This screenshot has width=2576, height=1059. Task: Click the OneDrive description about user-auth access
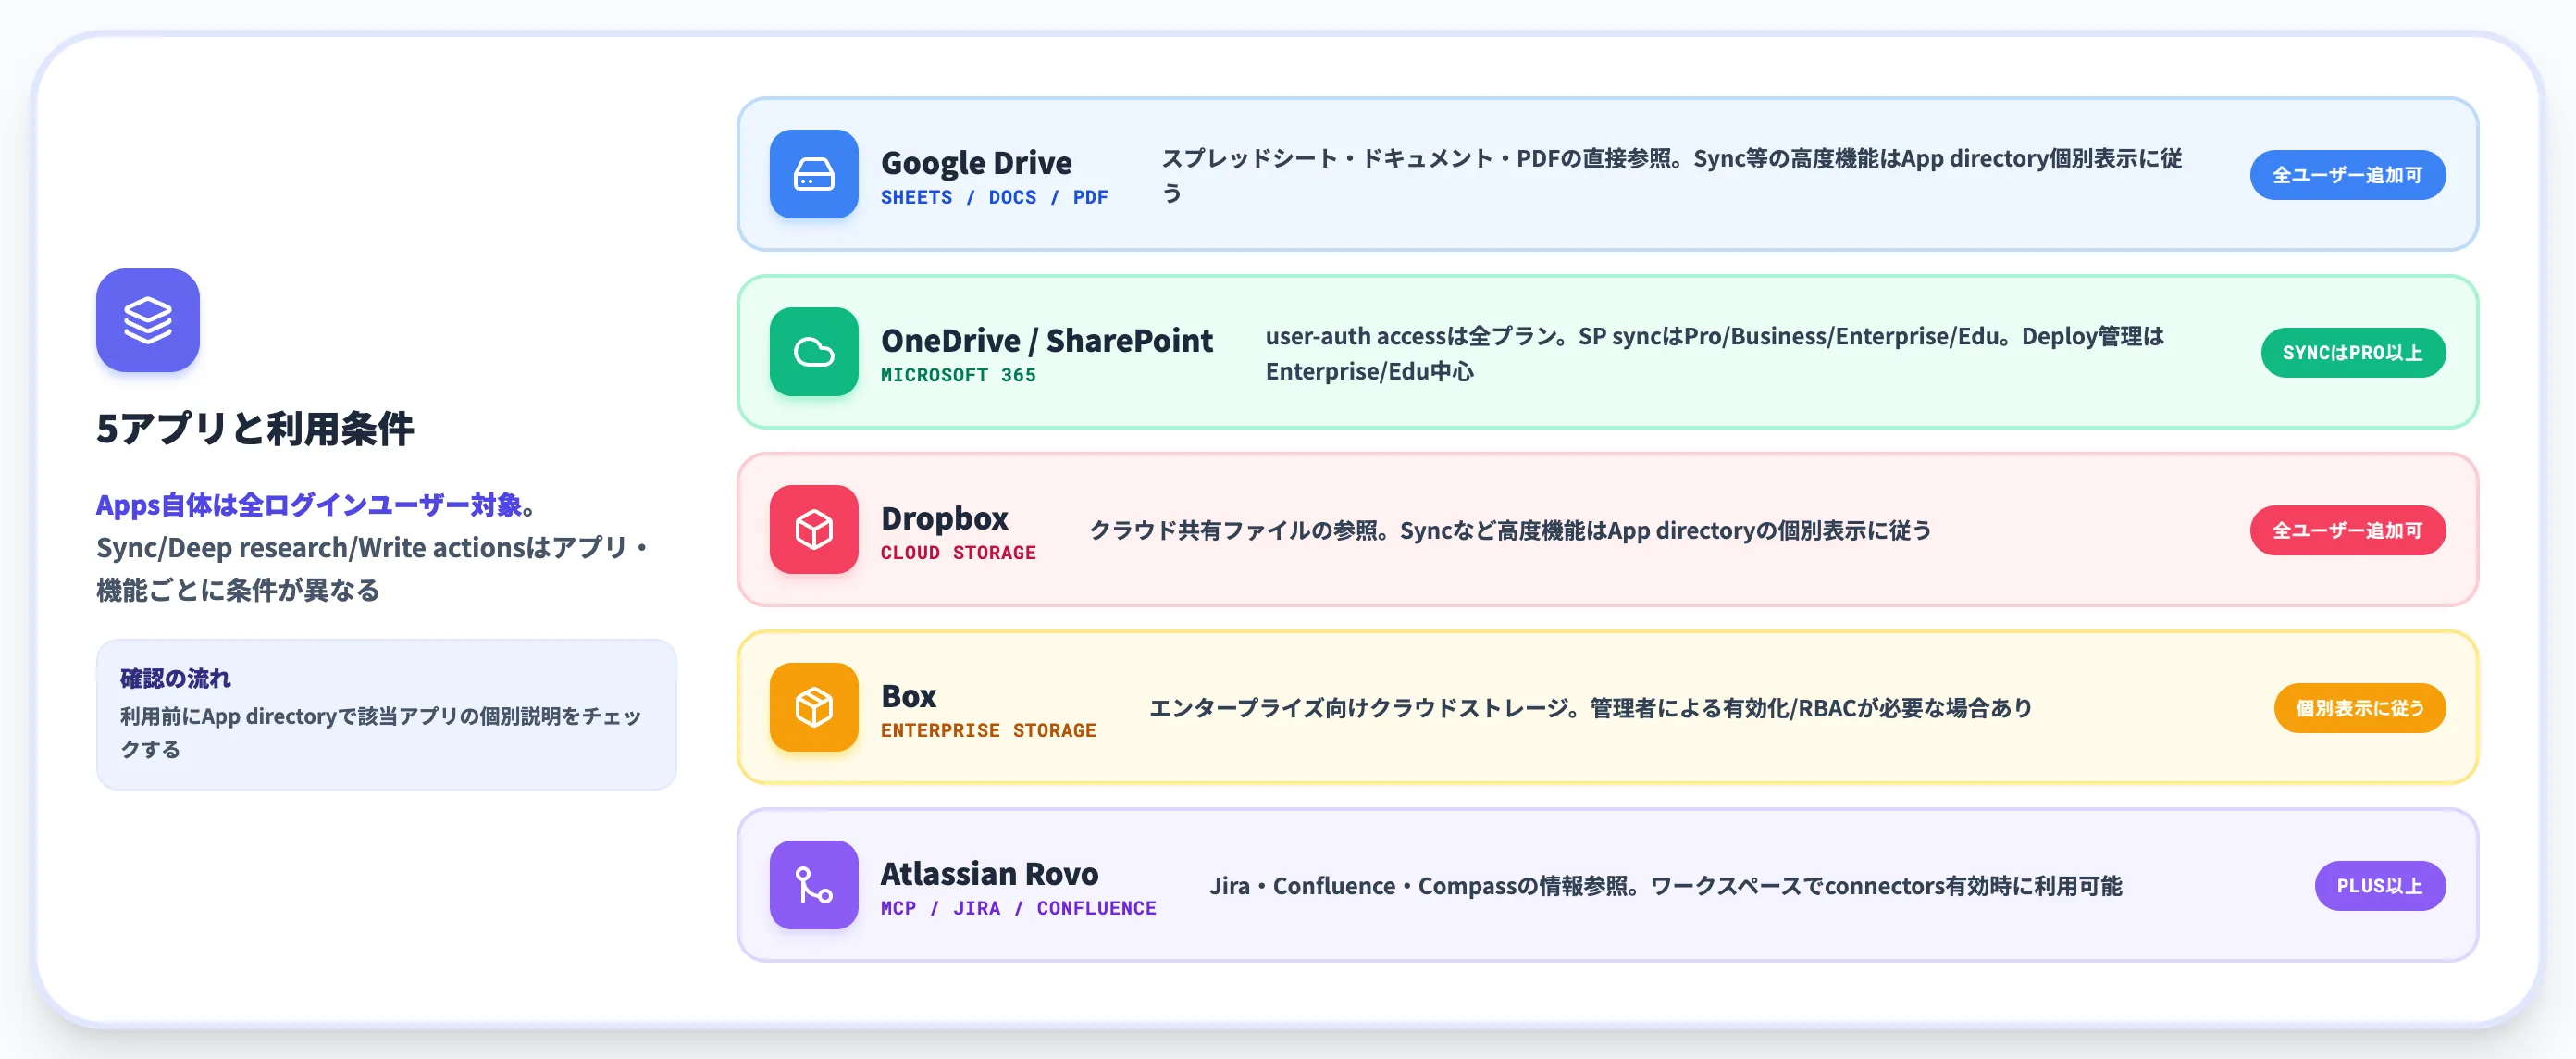(1714, 353)
